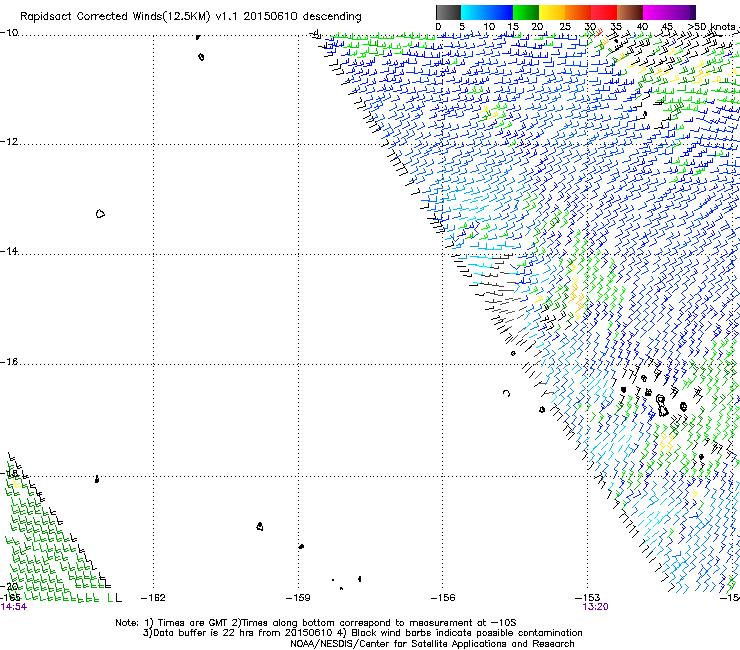Click the latitude label "-12"

click(9, 142)
